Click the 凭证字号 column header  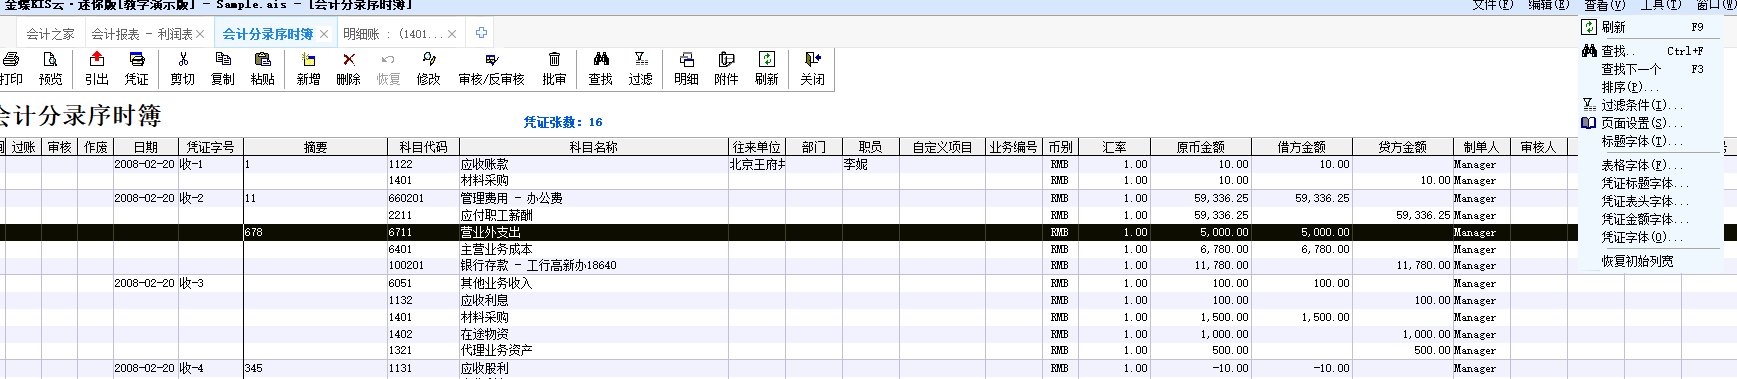pyautogui.click(x=210, y=147)
